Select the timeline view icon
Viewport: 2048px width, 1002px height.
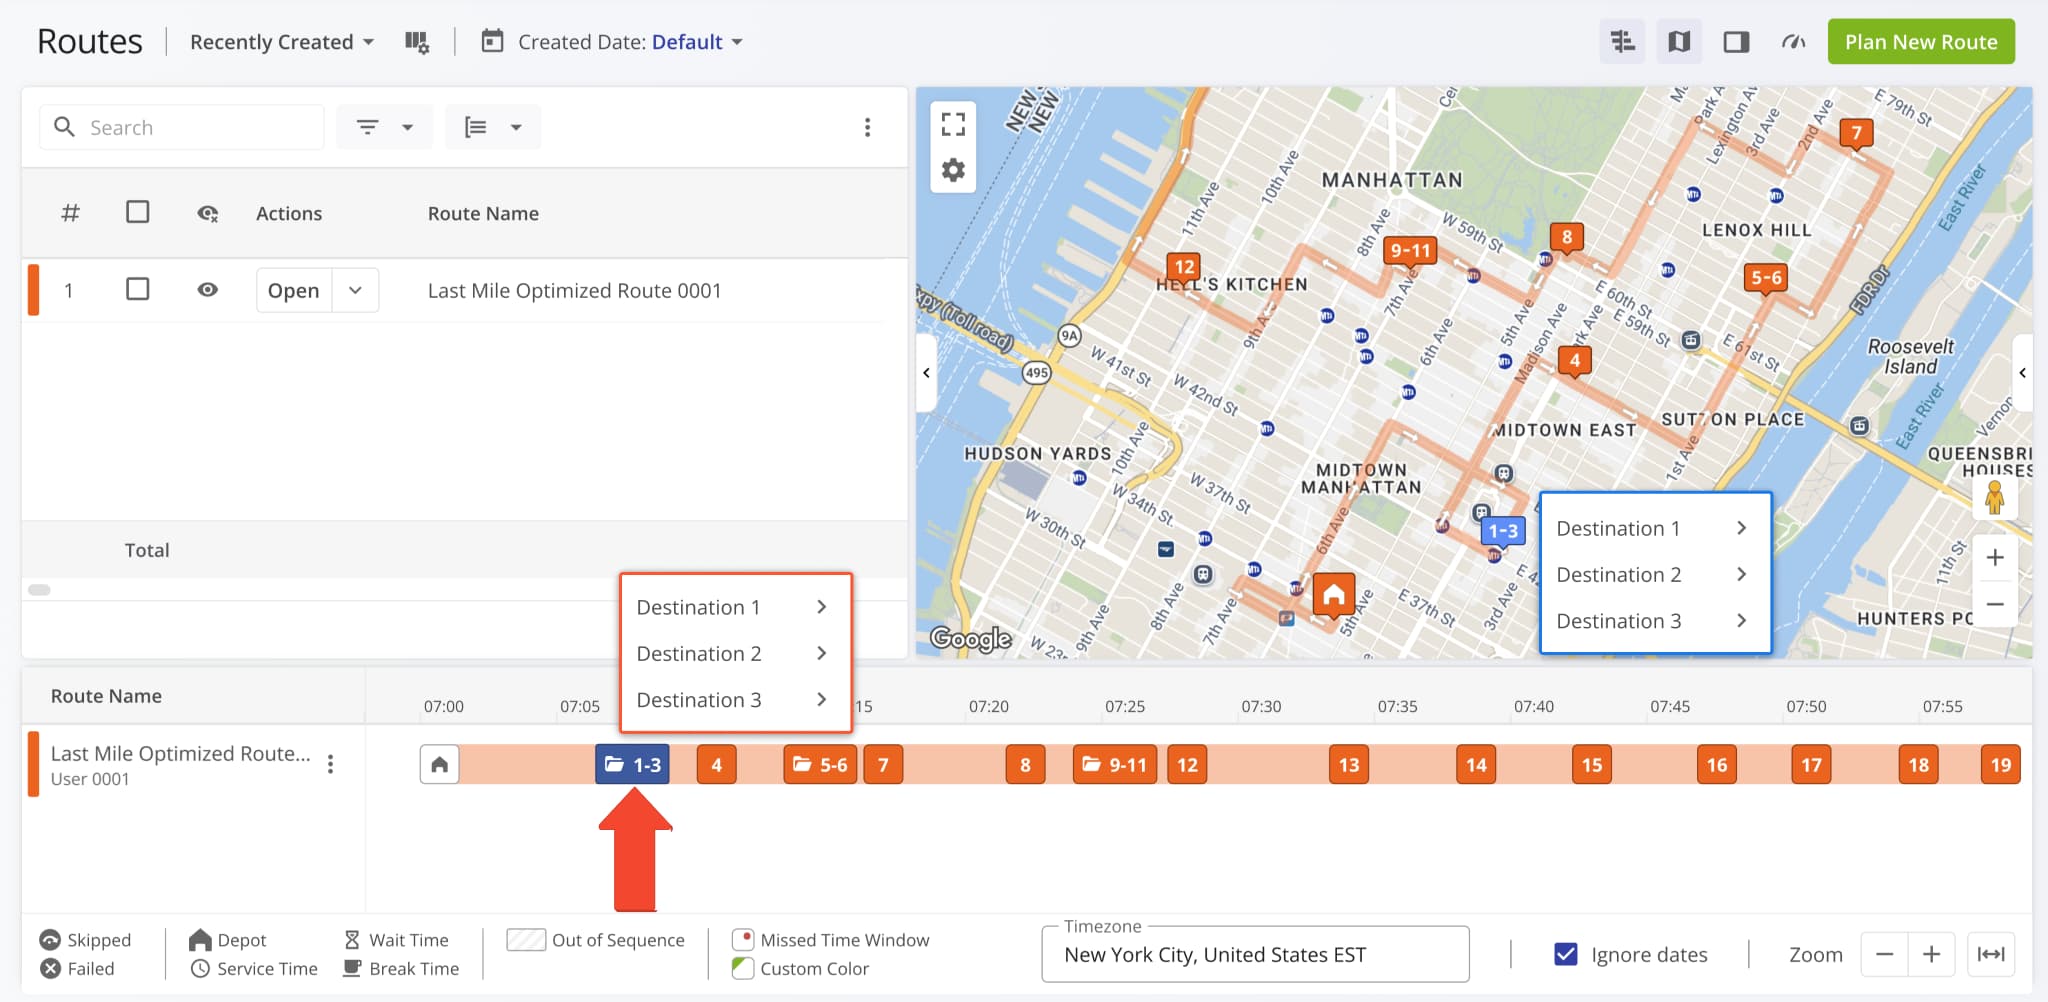pos(1621,41)
